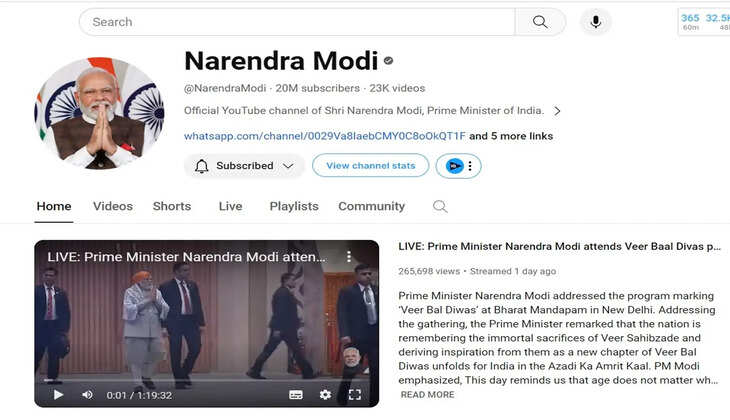
Task: Switch to the Videos tab
Action: [113, 206]
